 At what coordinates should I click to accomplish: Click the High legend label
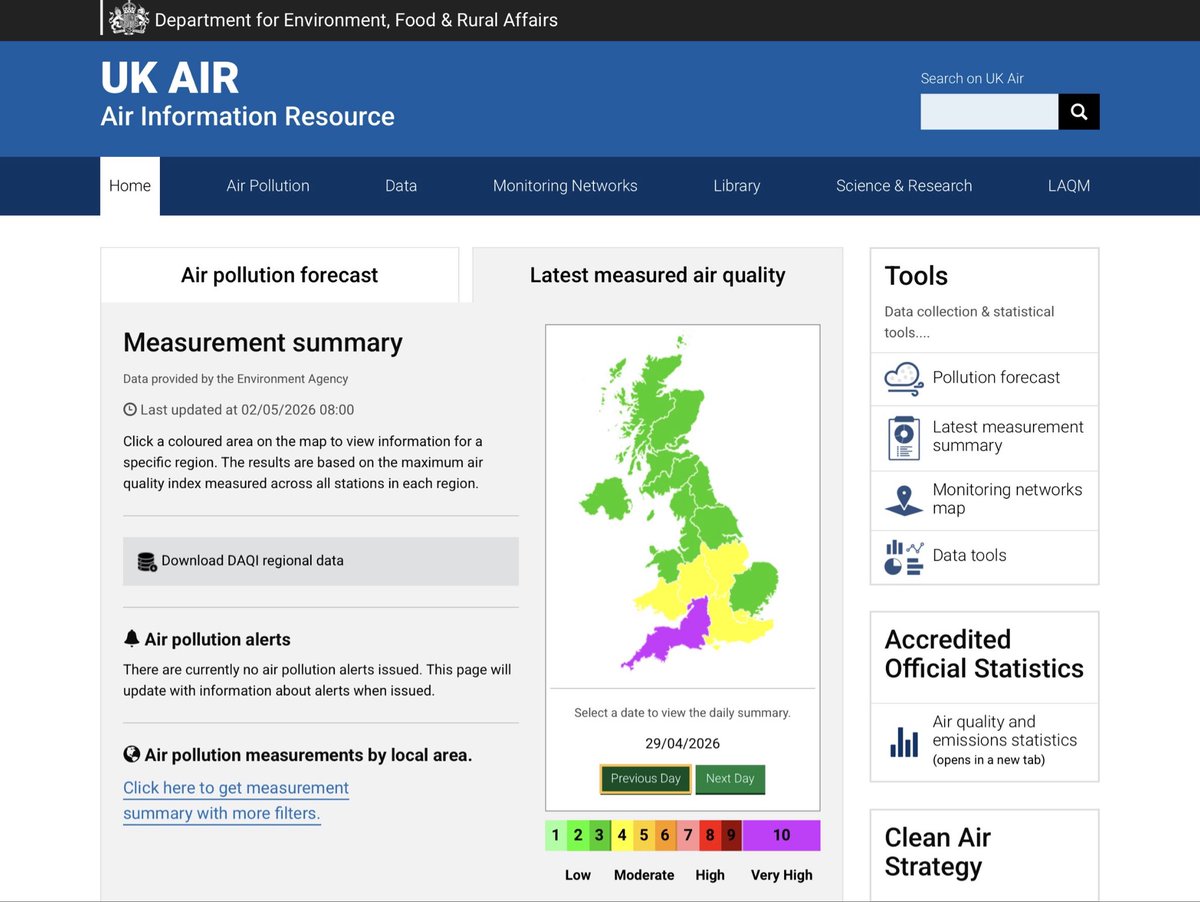click(710, 875)
